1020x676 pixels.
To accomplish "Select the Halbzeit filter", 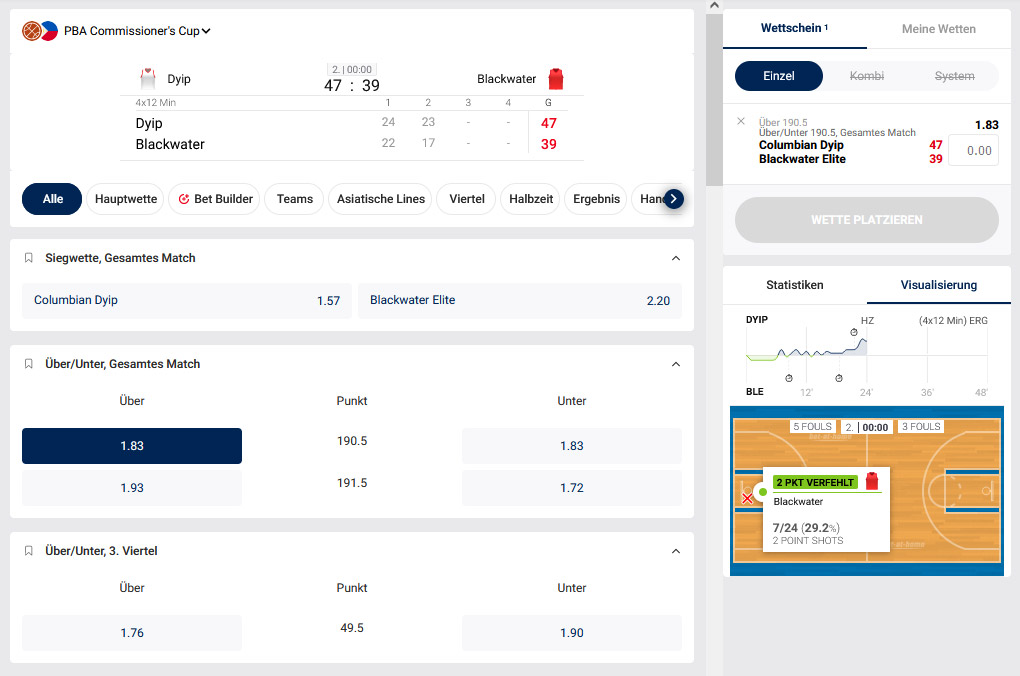I will pos(531,199).
